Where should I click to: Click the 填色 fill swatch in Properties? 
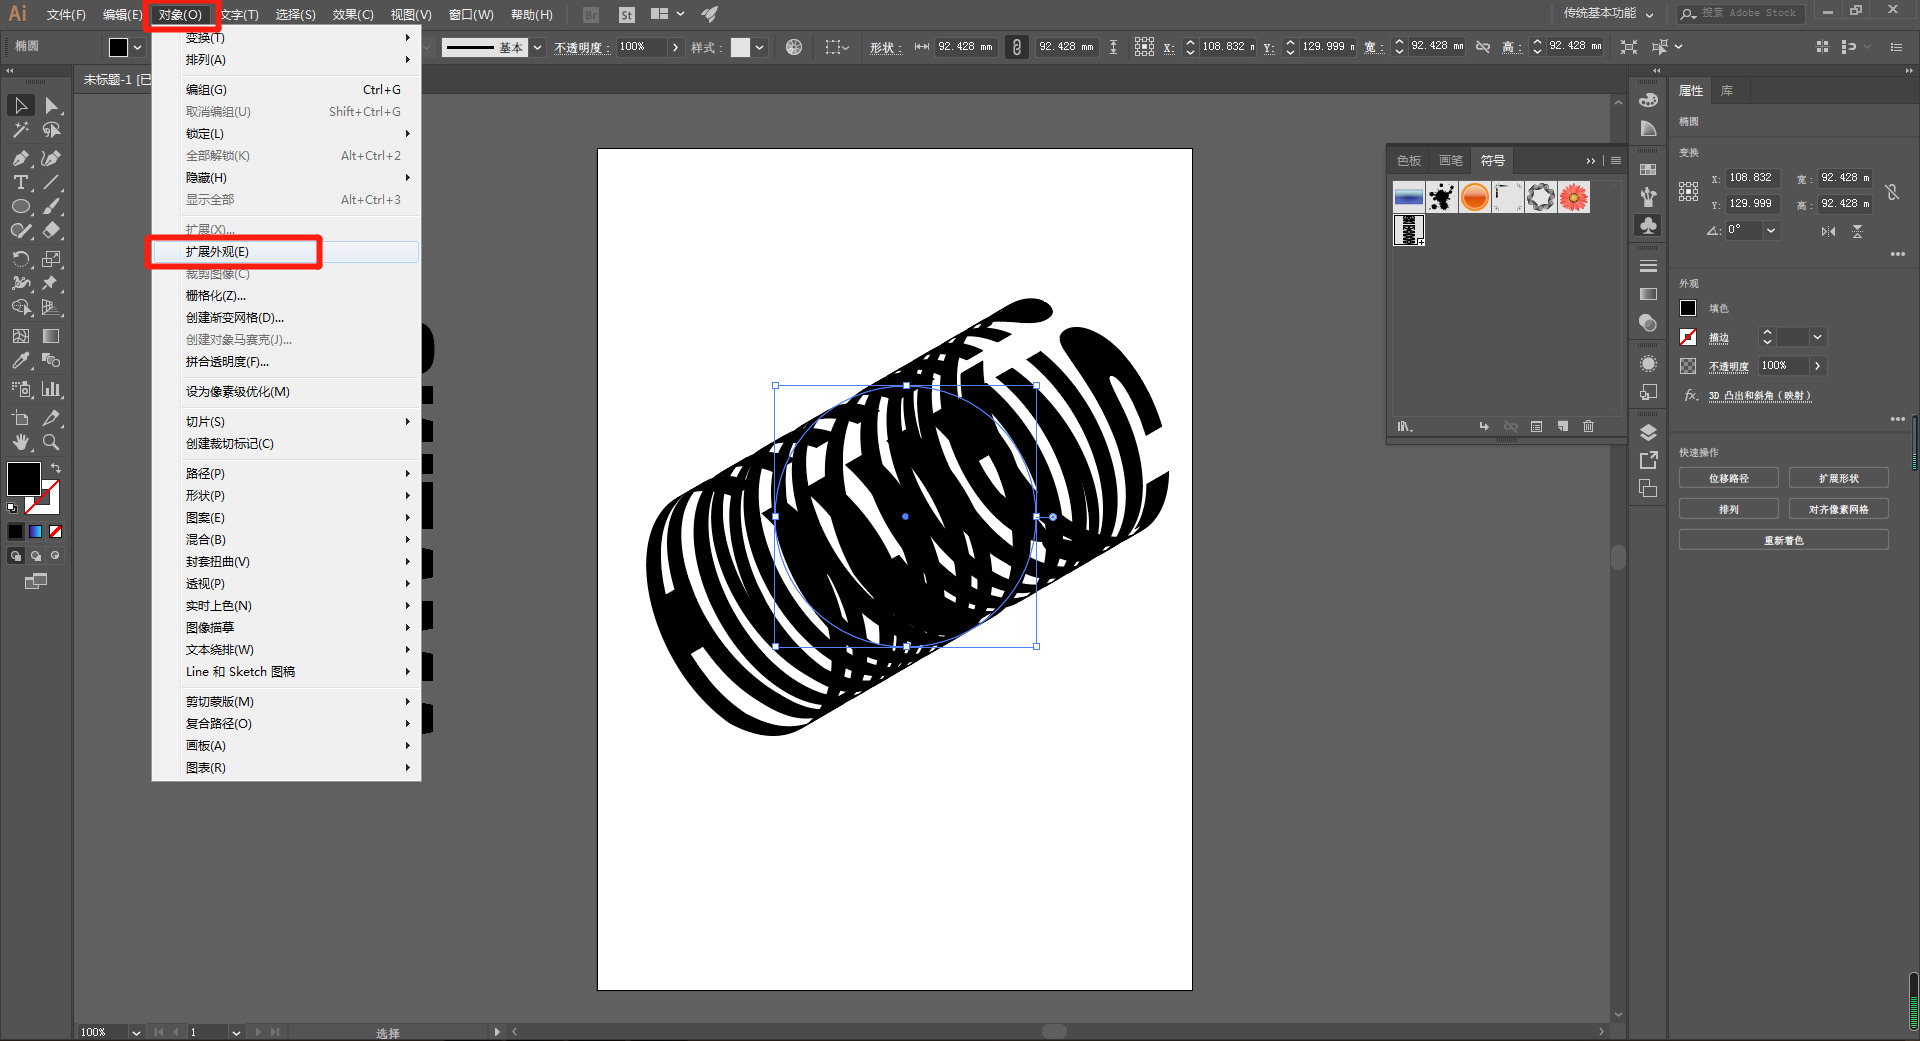click(1688, 309)
